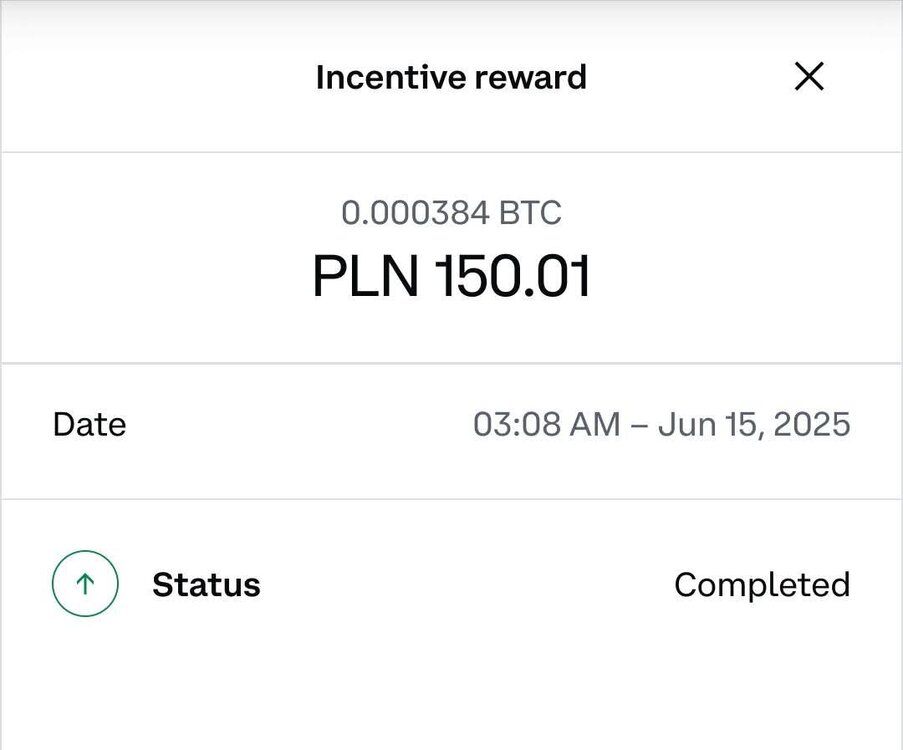This screenshot has height=750, width=903.
Task: Click the 150.01 fiat value
Action: point(512,276)
